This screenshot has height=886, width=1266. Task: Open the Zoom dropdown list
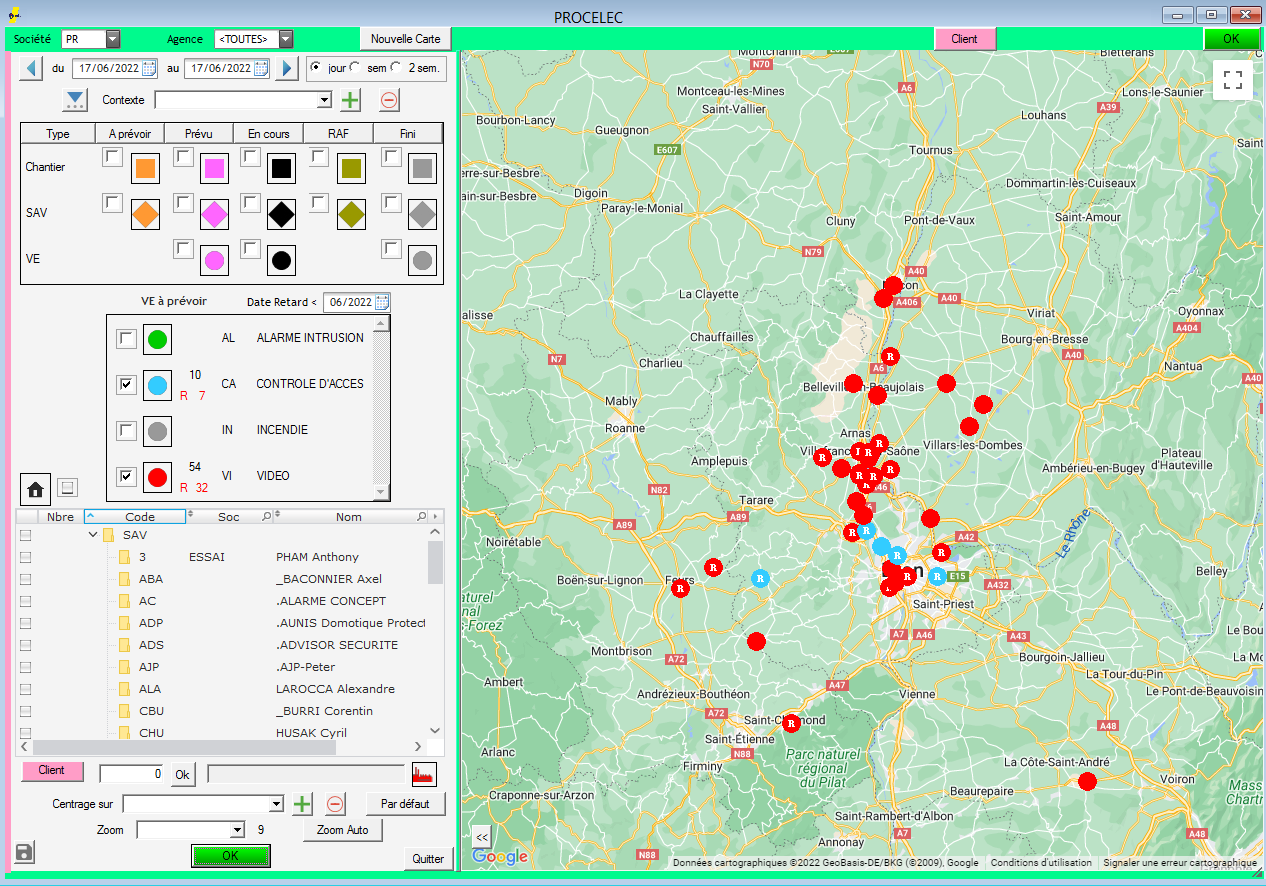coord(237,830)
